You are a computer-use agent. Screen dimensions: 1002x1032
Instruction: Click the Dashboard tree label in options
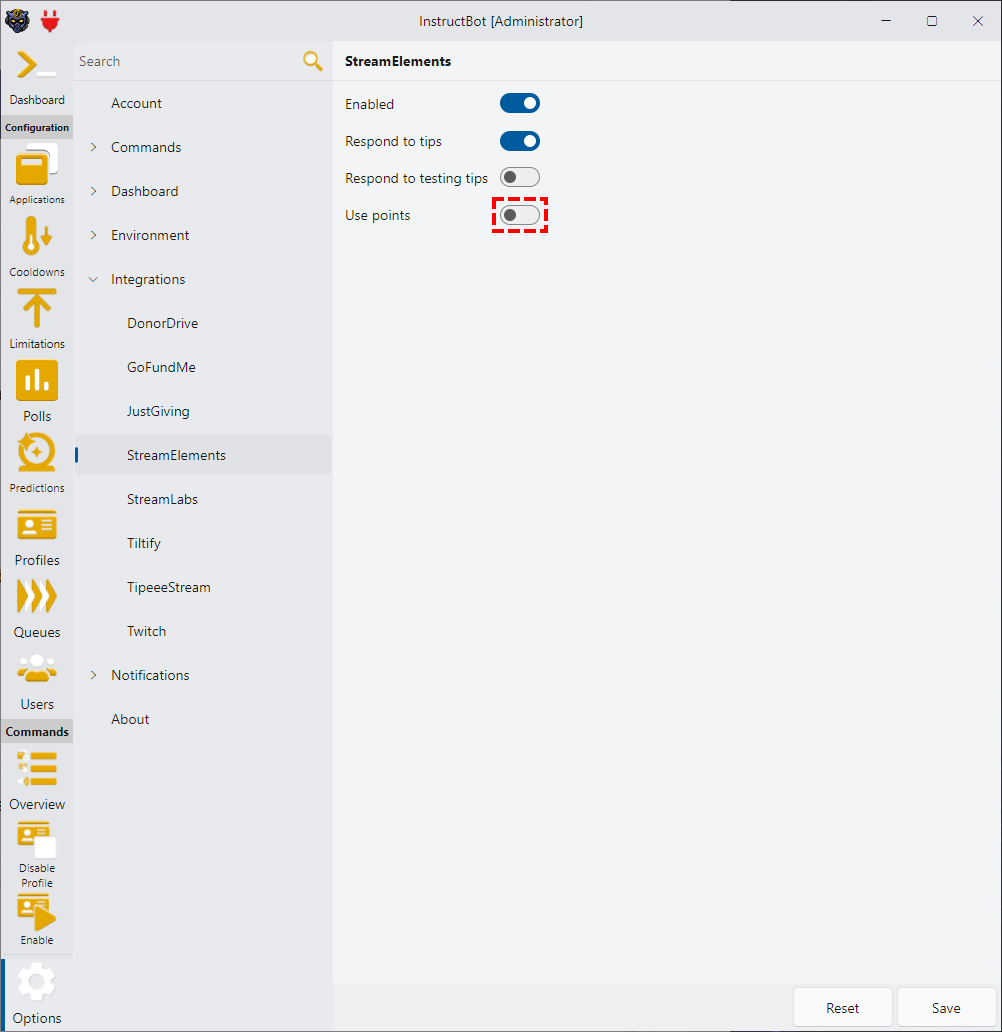(x=145, y=192)
